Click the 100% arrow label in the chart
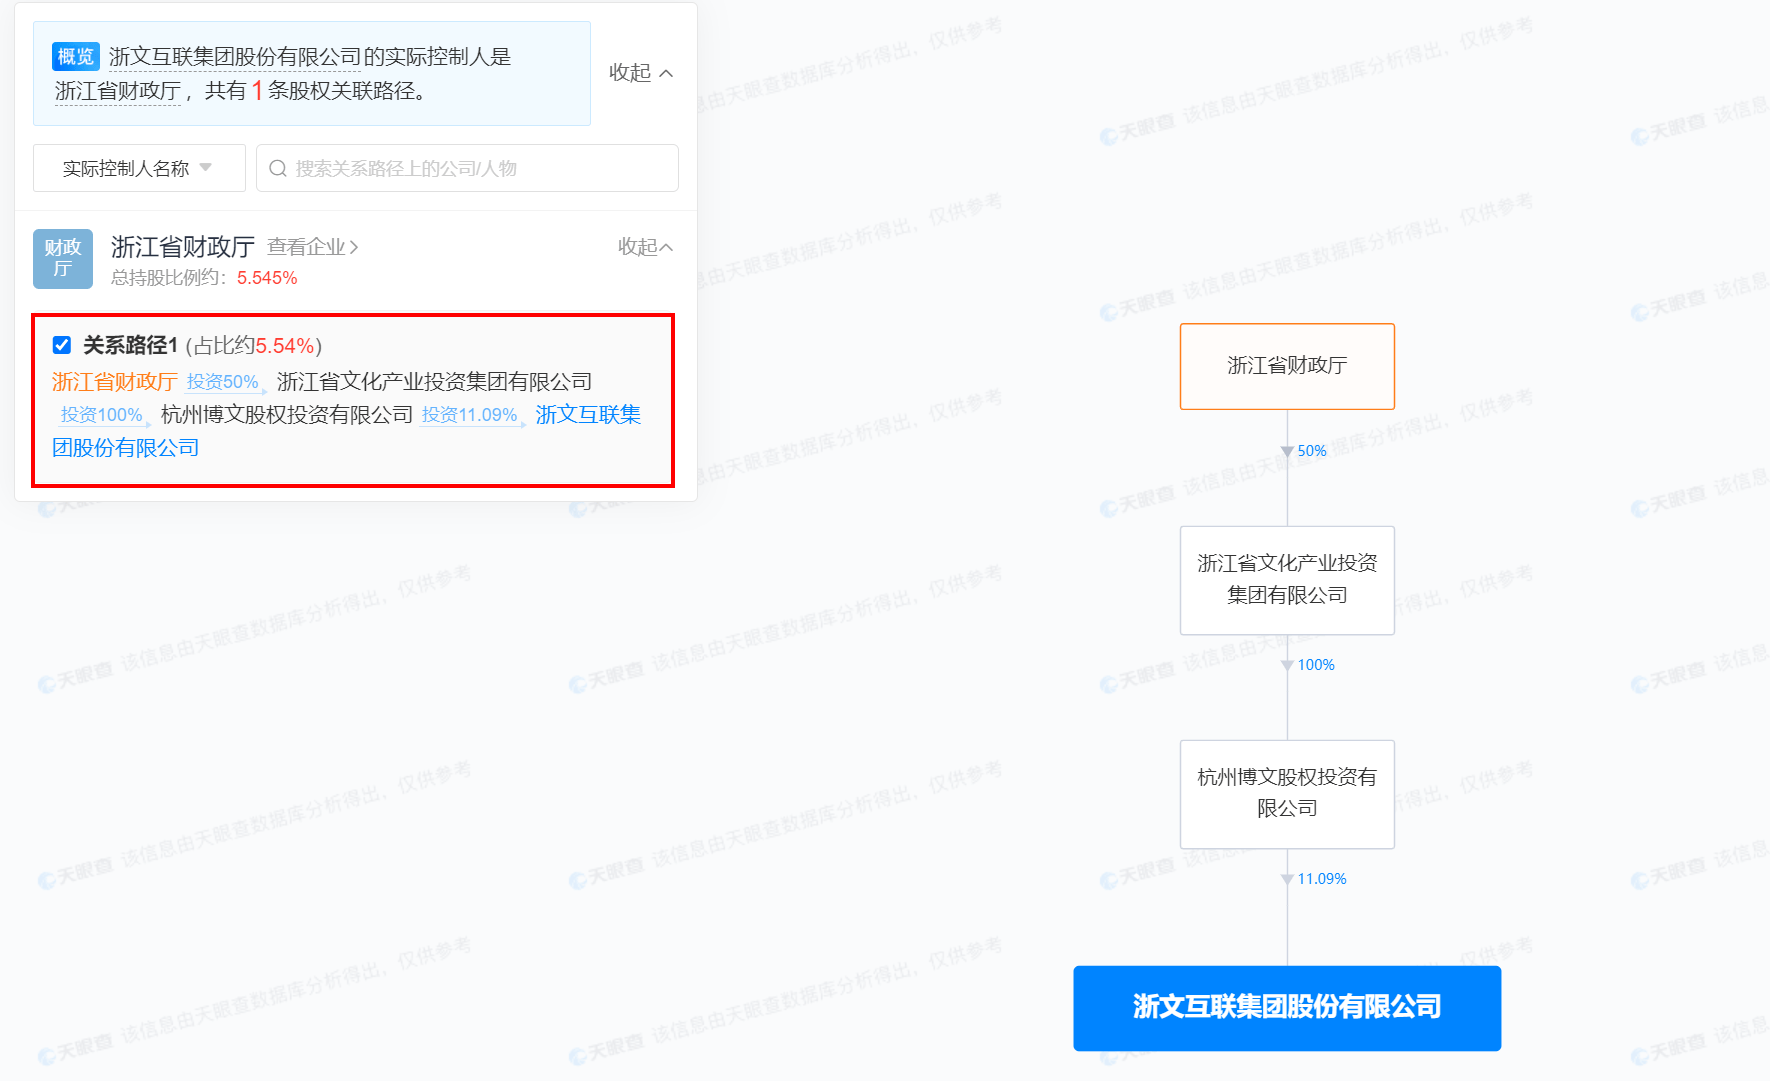 pyautogui.click(x=1315, y=665)
